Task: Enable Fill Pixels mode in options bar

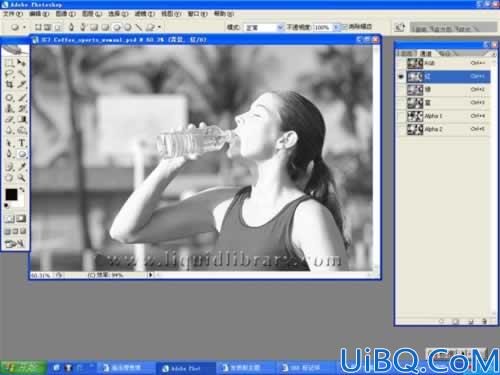Action: click(x=58, y=27)
